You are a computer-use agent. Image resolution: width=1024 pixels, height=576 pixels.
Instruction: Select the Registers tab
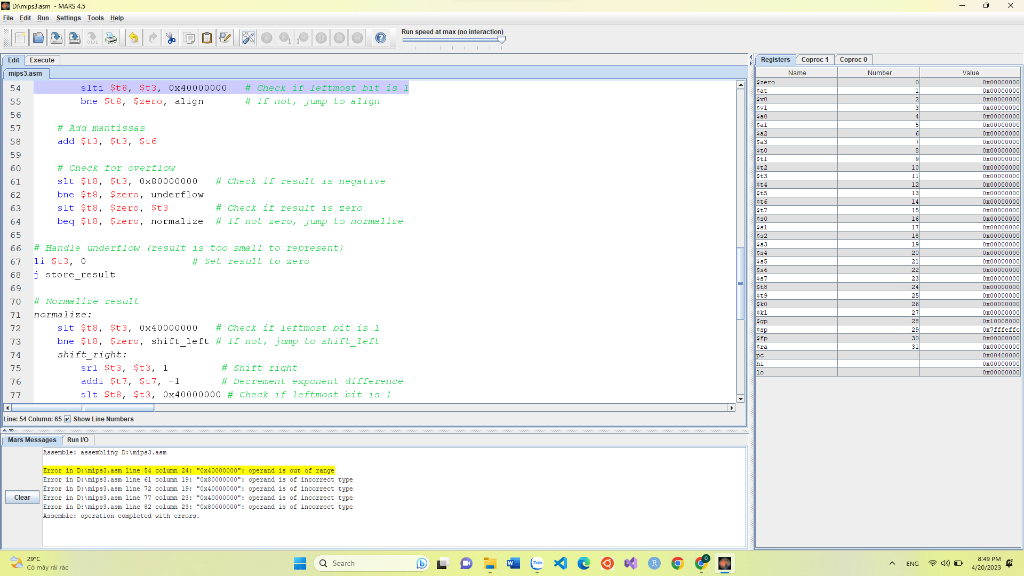coord(775,59)
